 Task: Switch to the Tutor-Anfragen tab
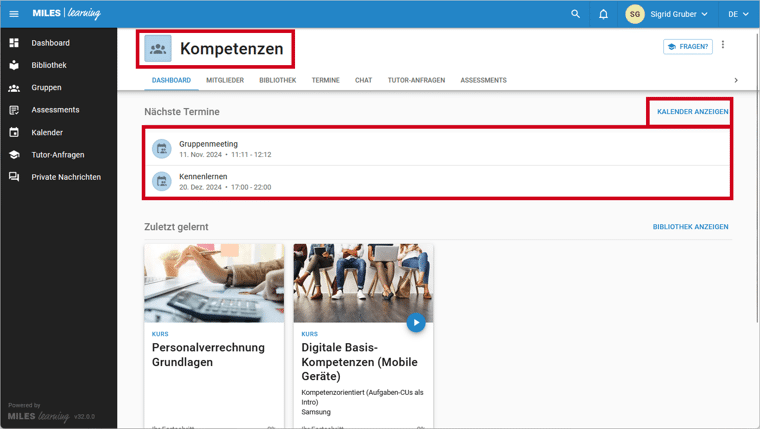416,80
